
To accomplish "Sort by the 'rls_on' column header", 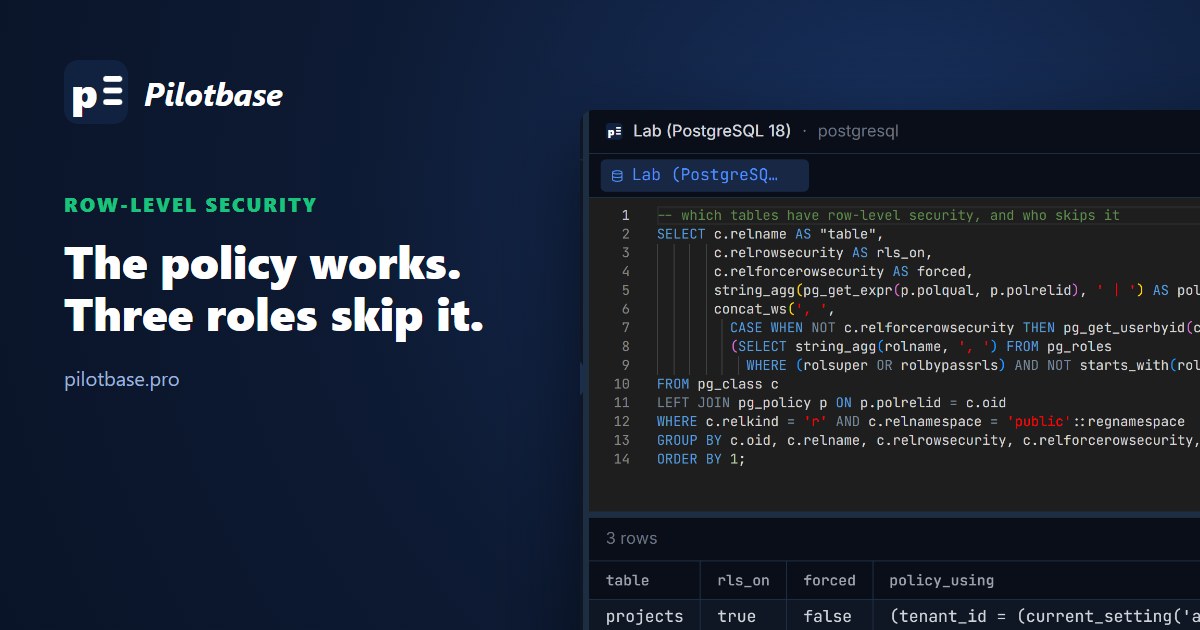I will 744,580.
